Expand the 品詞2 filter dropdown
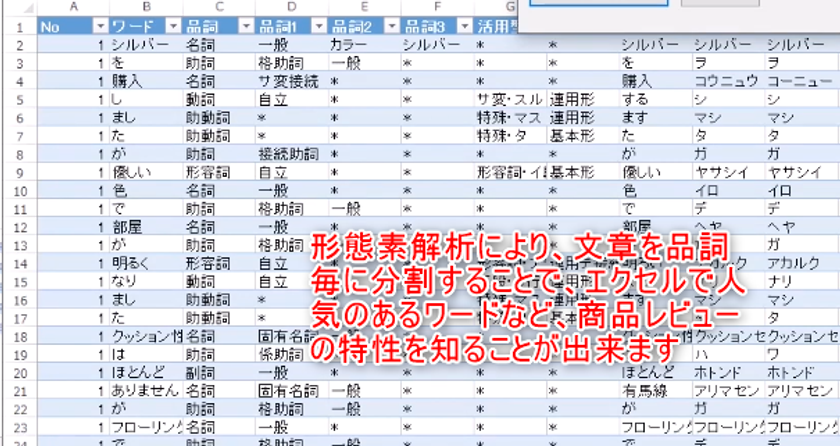Screen dimensions: 840x446 pyautogui.click(x=392, y=26)
